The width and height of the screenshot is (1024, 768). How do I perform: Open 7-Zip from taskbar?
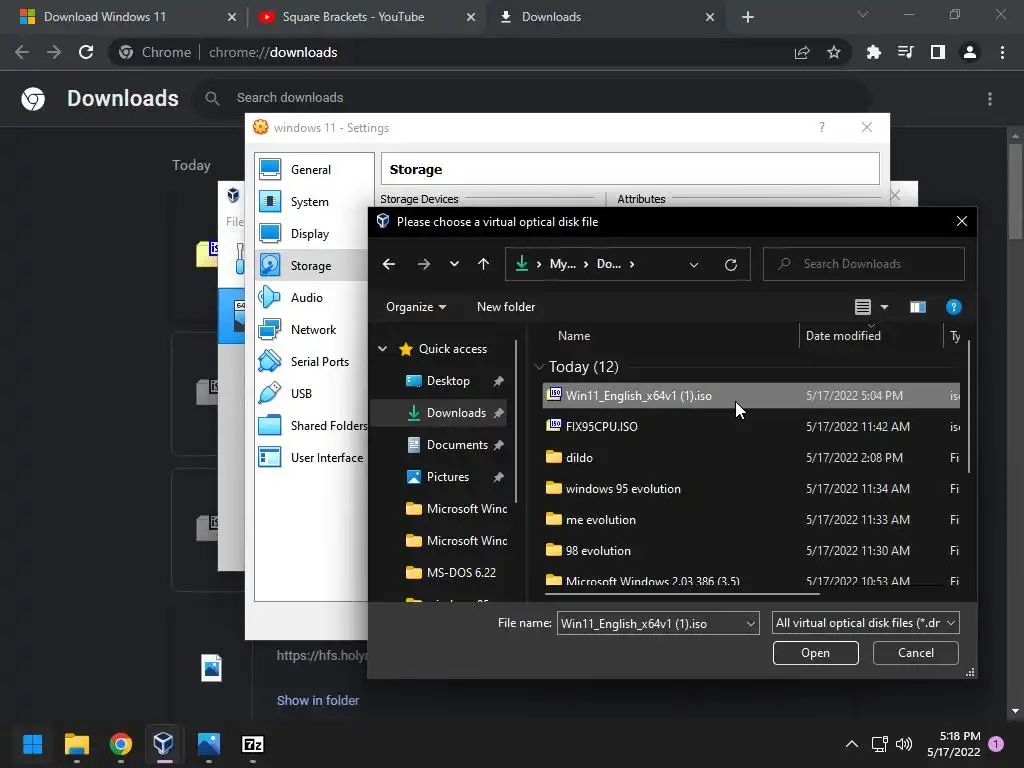tap(253, 744)
